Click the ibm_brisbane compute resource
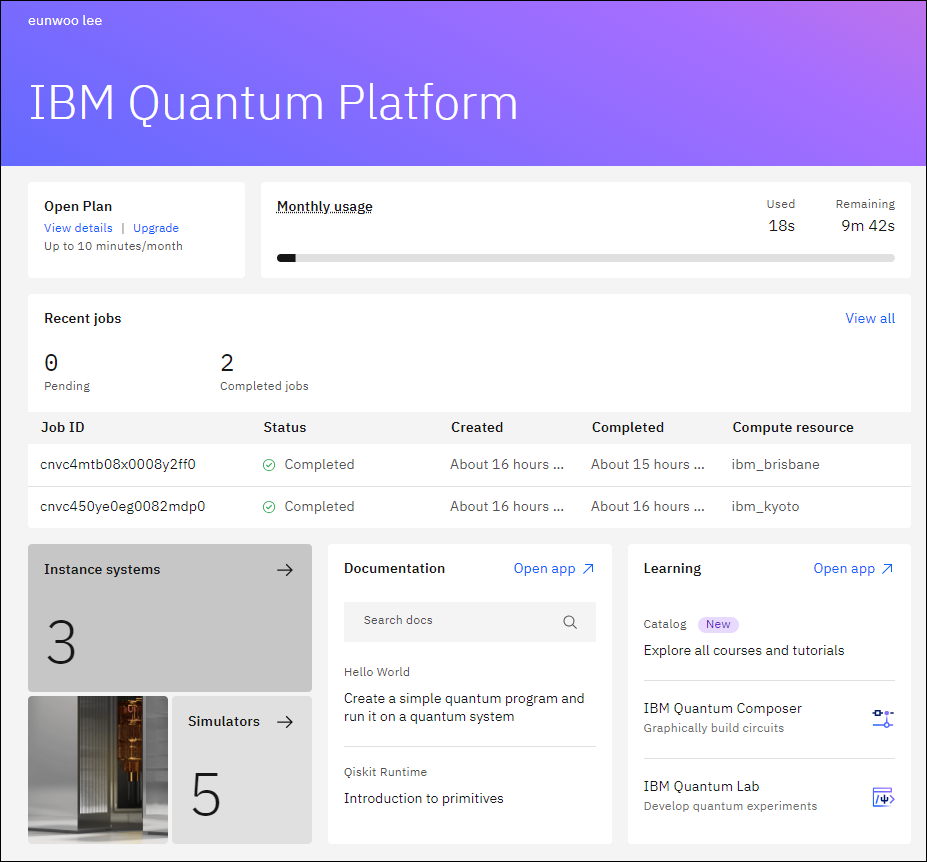927x862 pixels. (x=775, y=465)
